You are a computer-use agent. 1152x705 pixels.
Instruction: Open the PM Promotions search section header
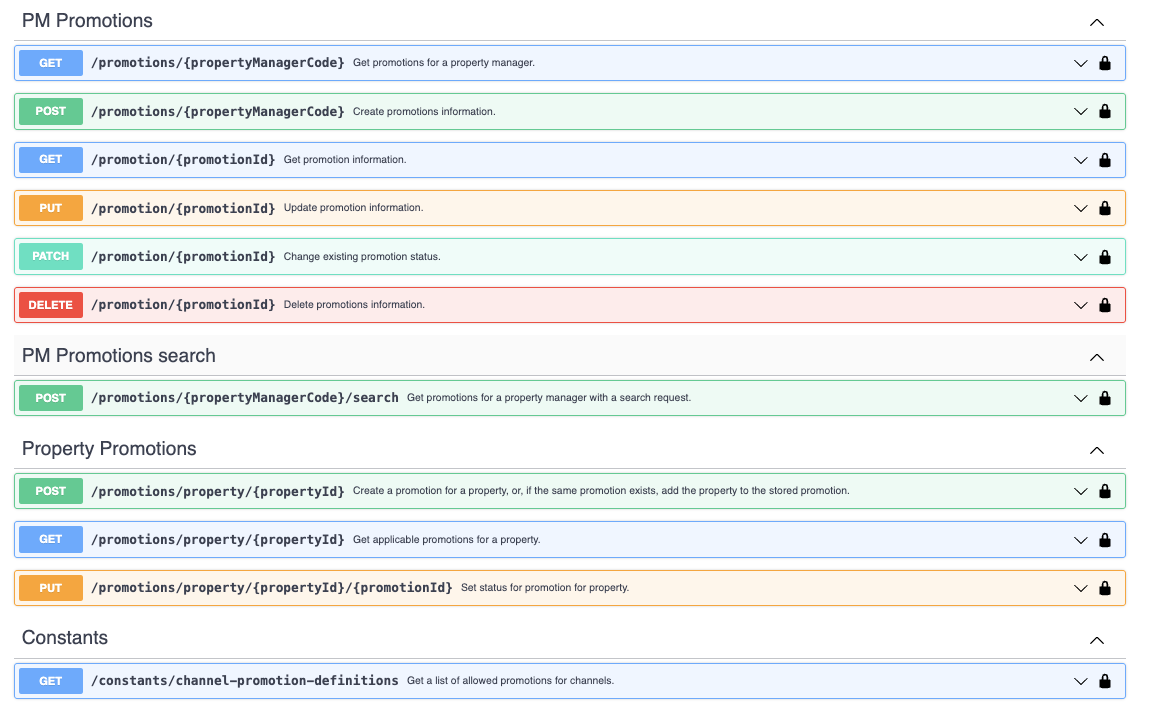(x=119, y=356)
